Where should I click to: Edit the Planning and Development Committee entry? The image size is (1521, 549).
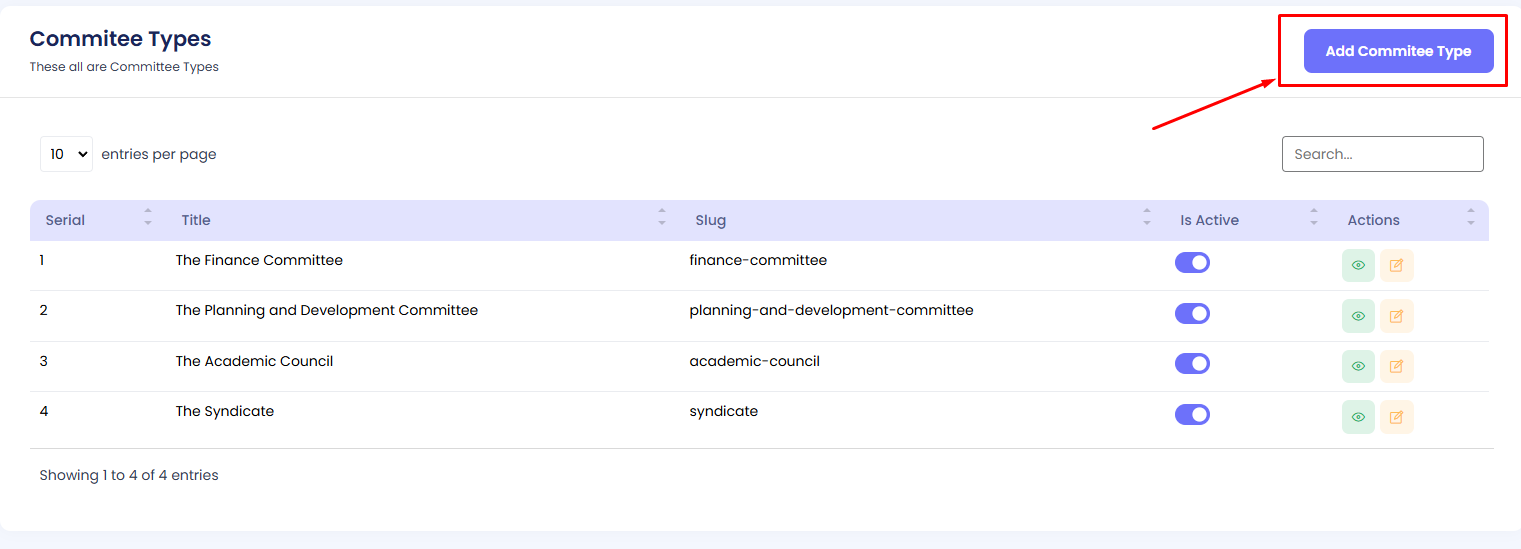tap(1396, 316)
